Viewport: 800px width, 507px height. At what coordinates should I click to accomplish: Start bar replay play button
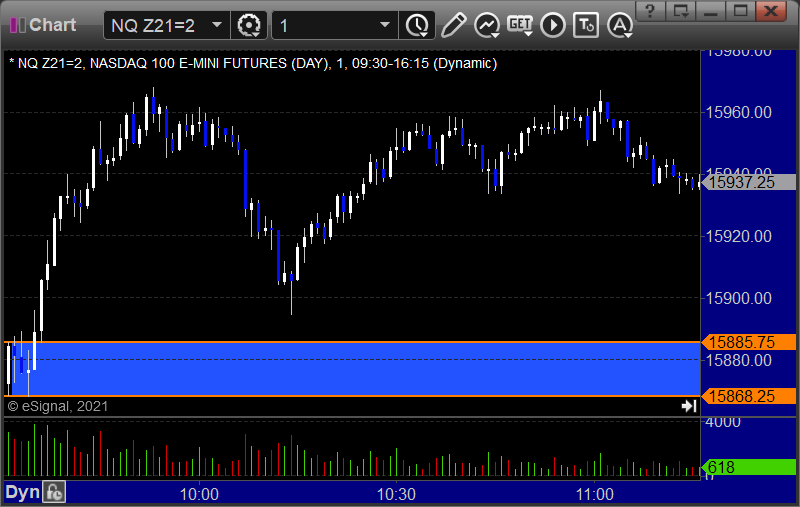(x=553, y=25)
